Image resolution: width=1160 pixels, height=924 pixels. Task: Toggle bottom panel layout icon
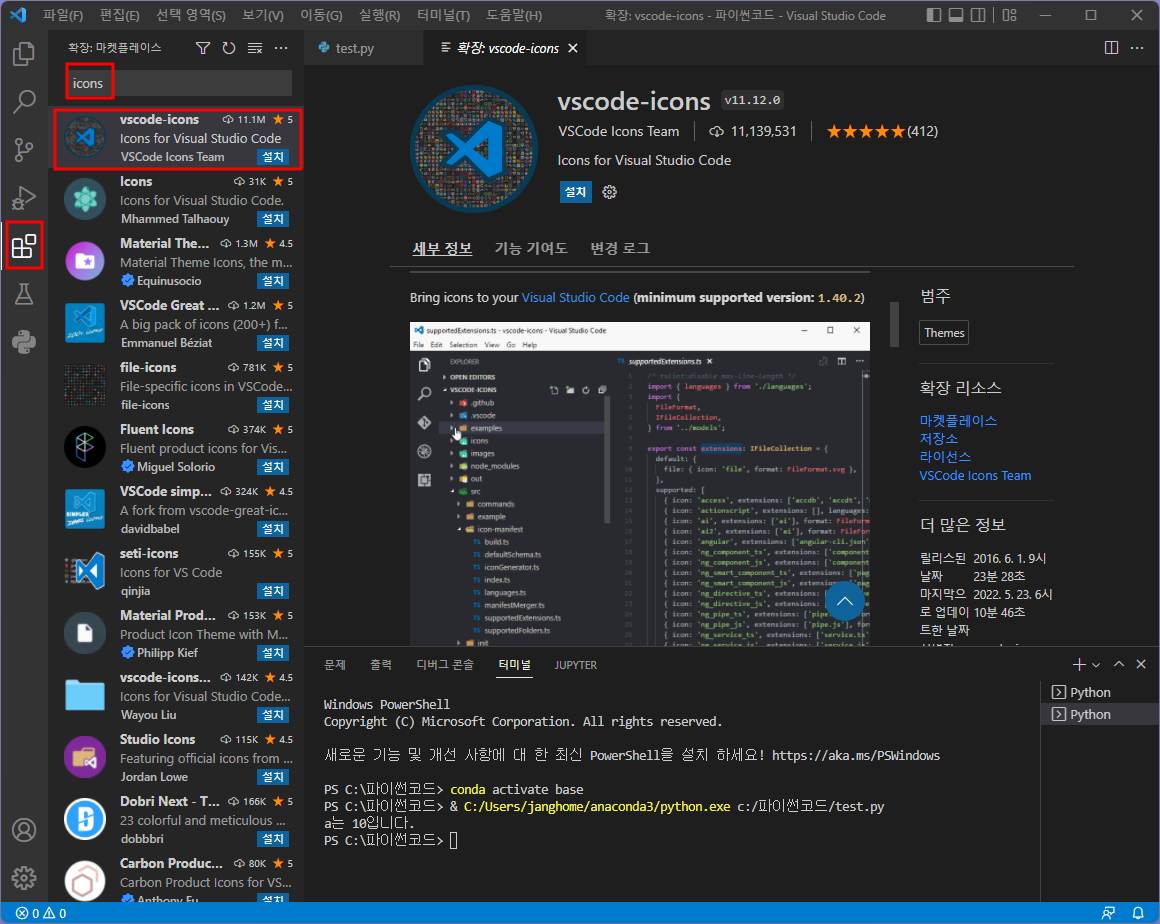[956, 15]
